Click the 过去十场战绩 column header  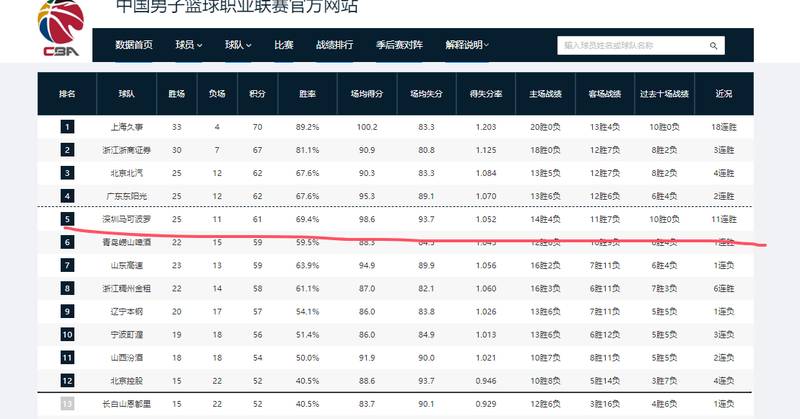click(x=664, y=94)
